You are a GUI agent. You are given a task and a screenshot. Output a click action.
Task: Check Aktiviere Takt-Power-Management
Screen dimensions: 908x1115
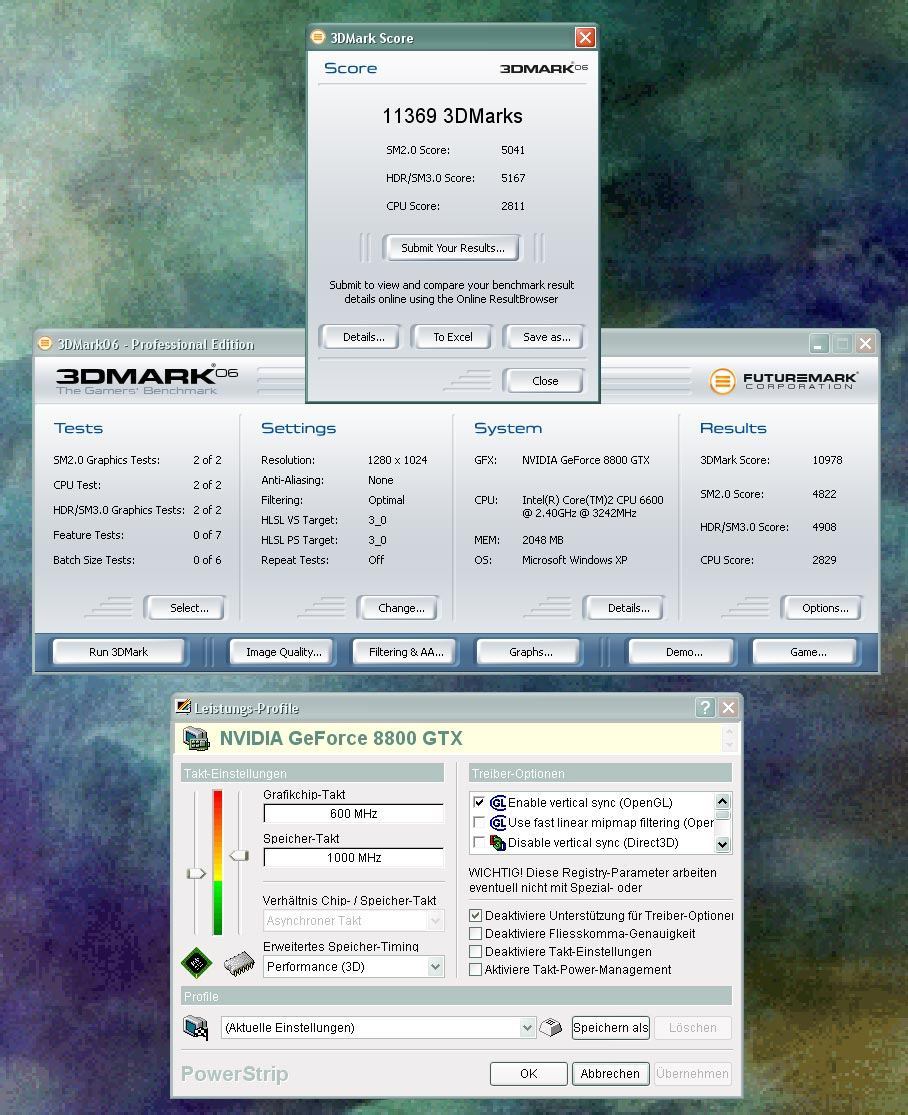coord(476,969)
